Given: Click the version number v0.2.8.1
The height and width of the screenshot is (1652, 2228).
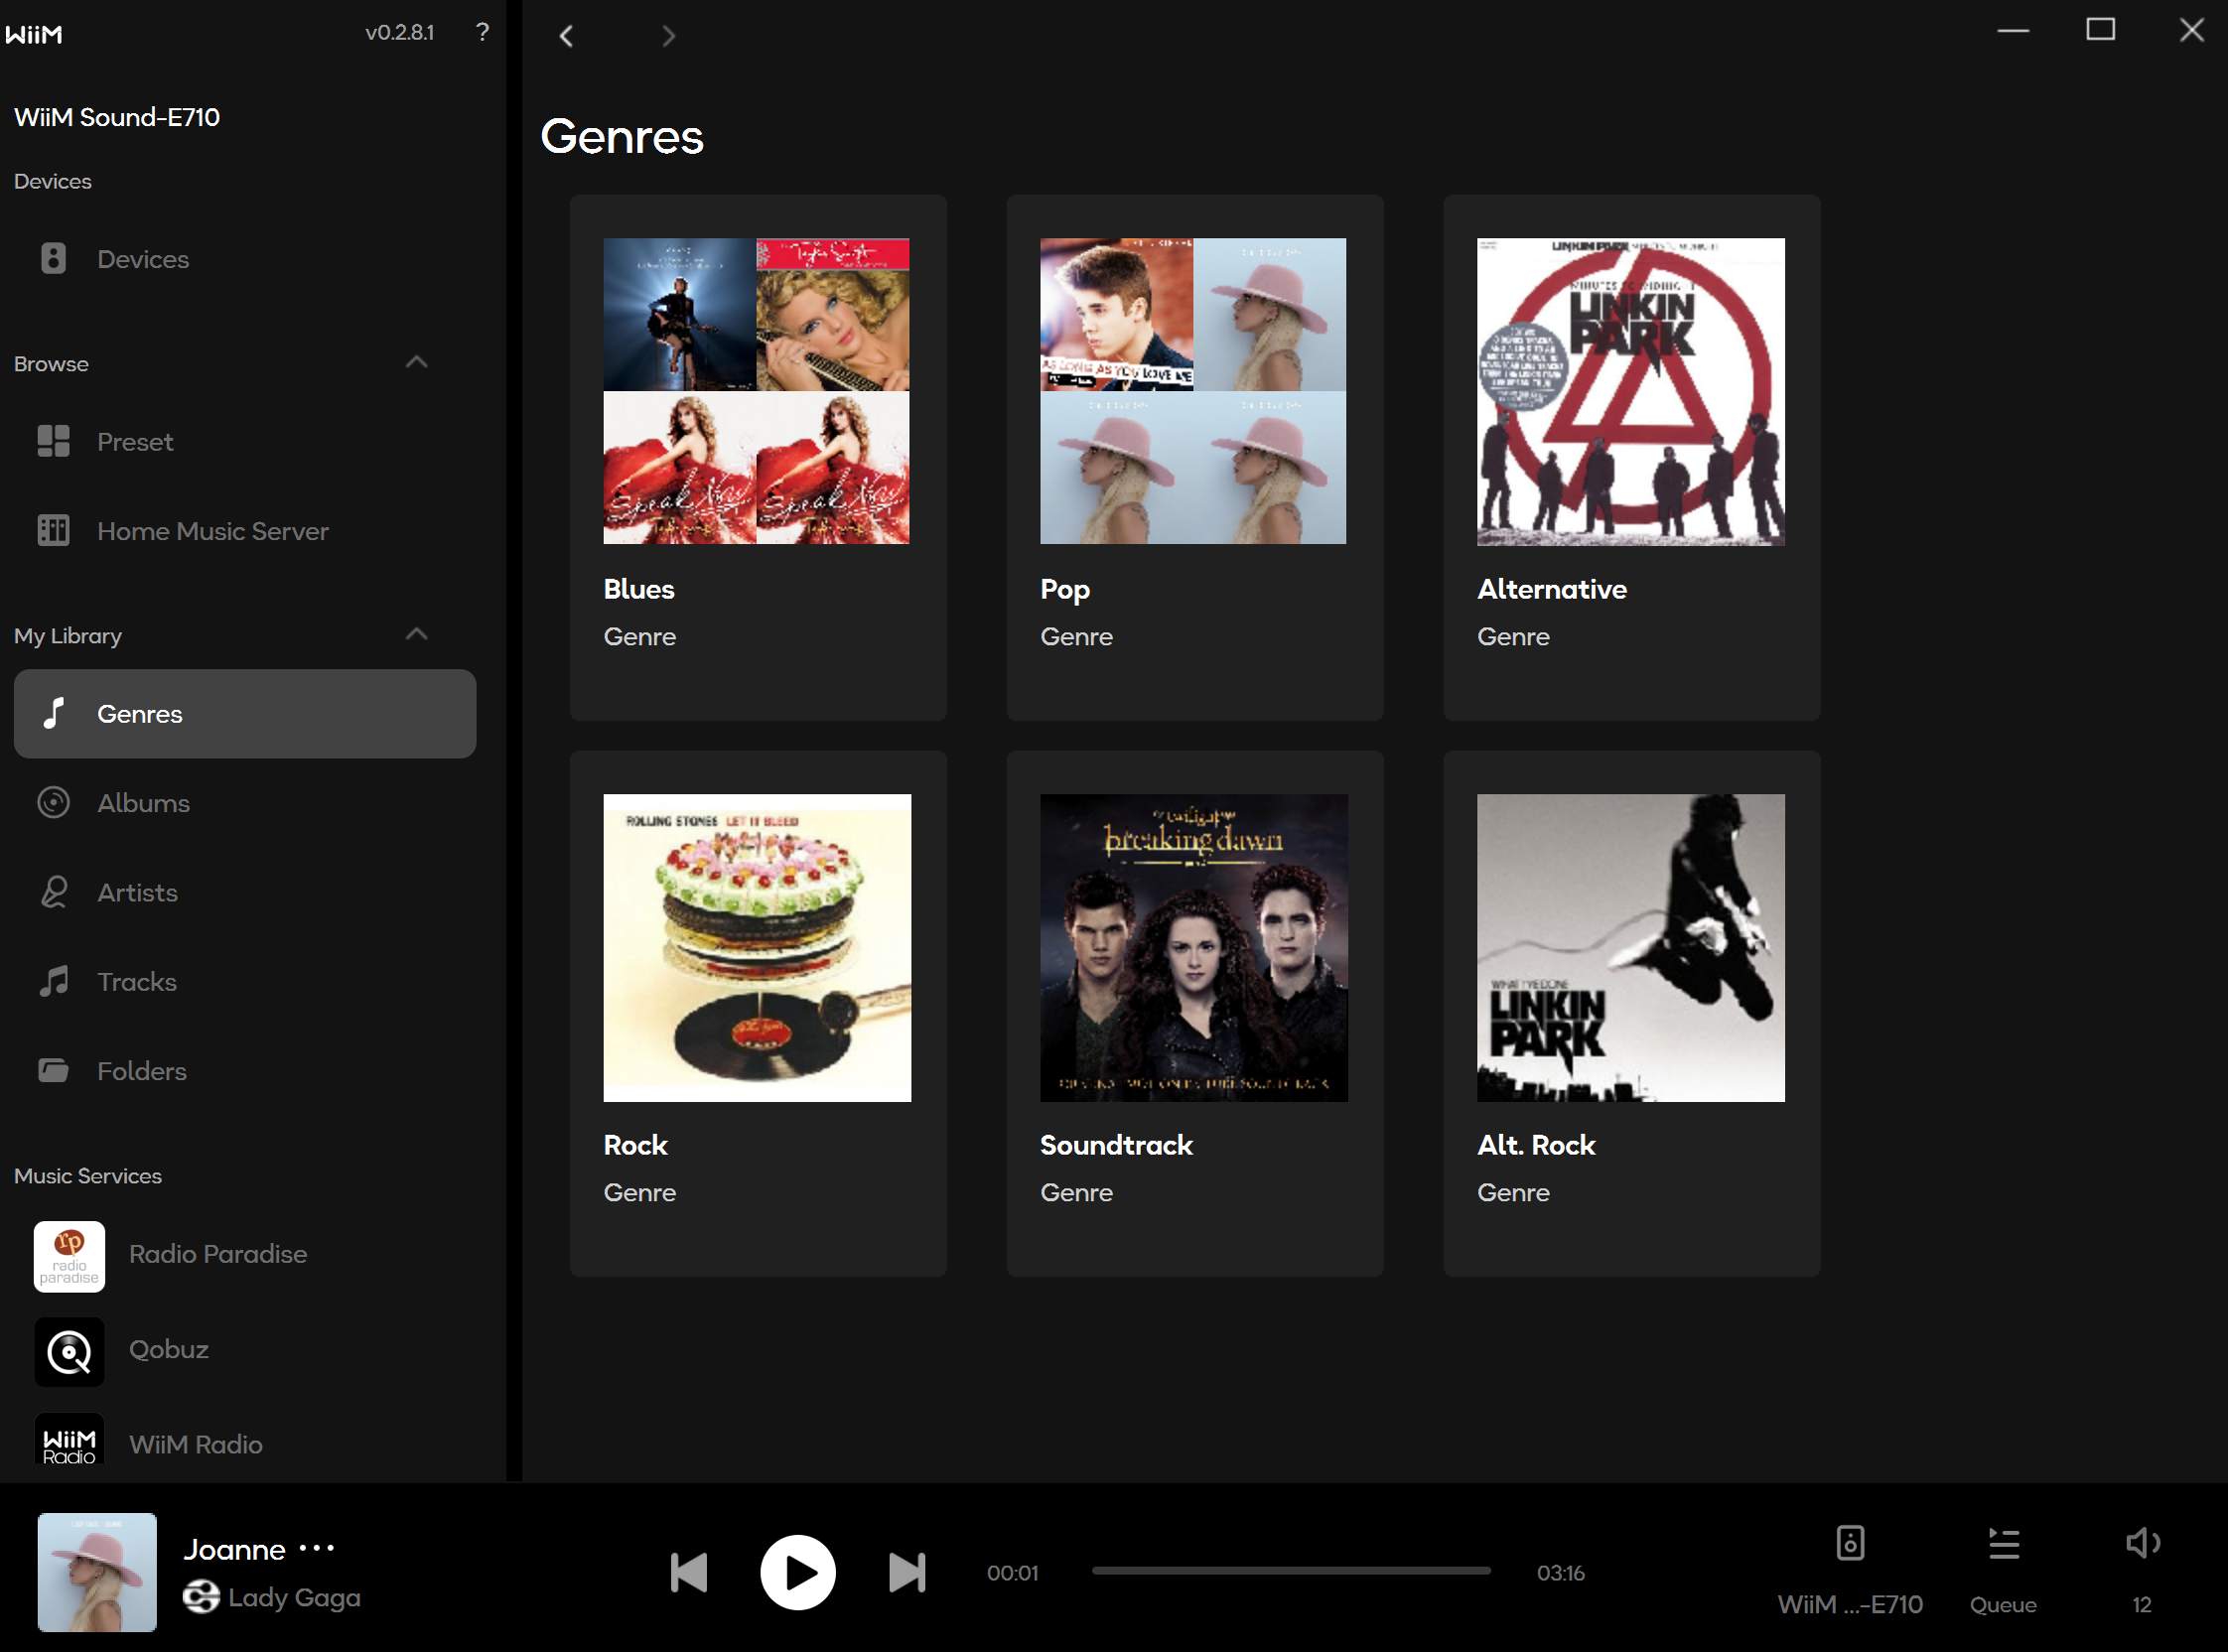Looking at the screenshot, I should (399, 32).
